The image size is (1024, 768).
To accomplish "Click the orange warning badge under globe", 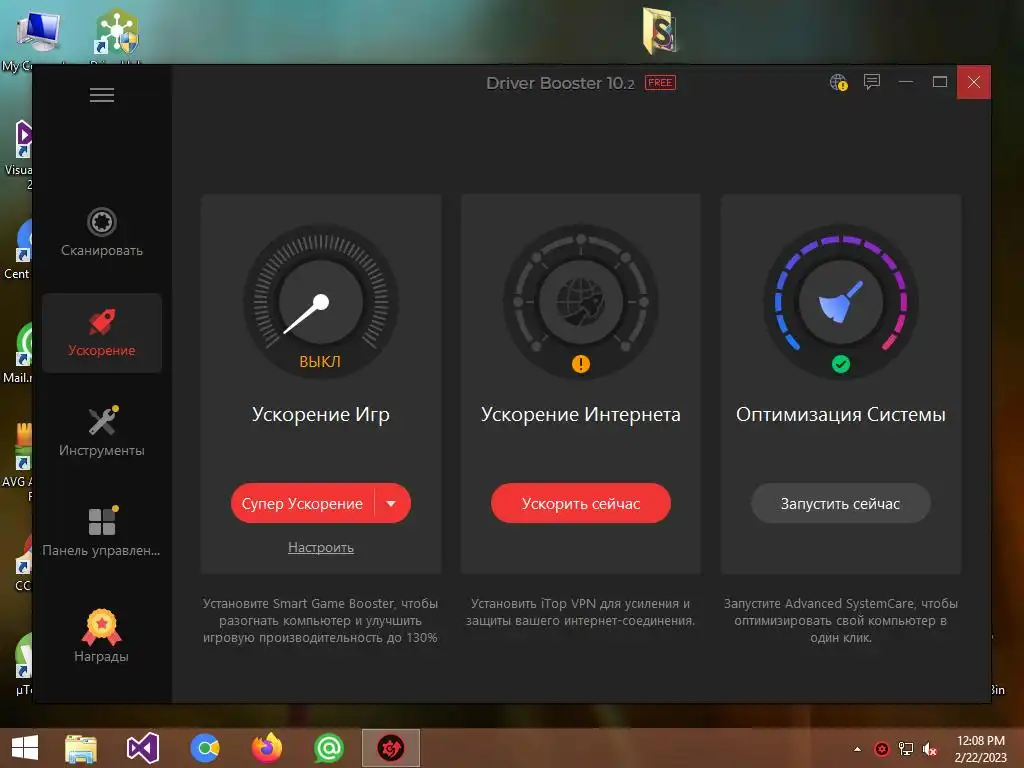I will coord(581,364).
